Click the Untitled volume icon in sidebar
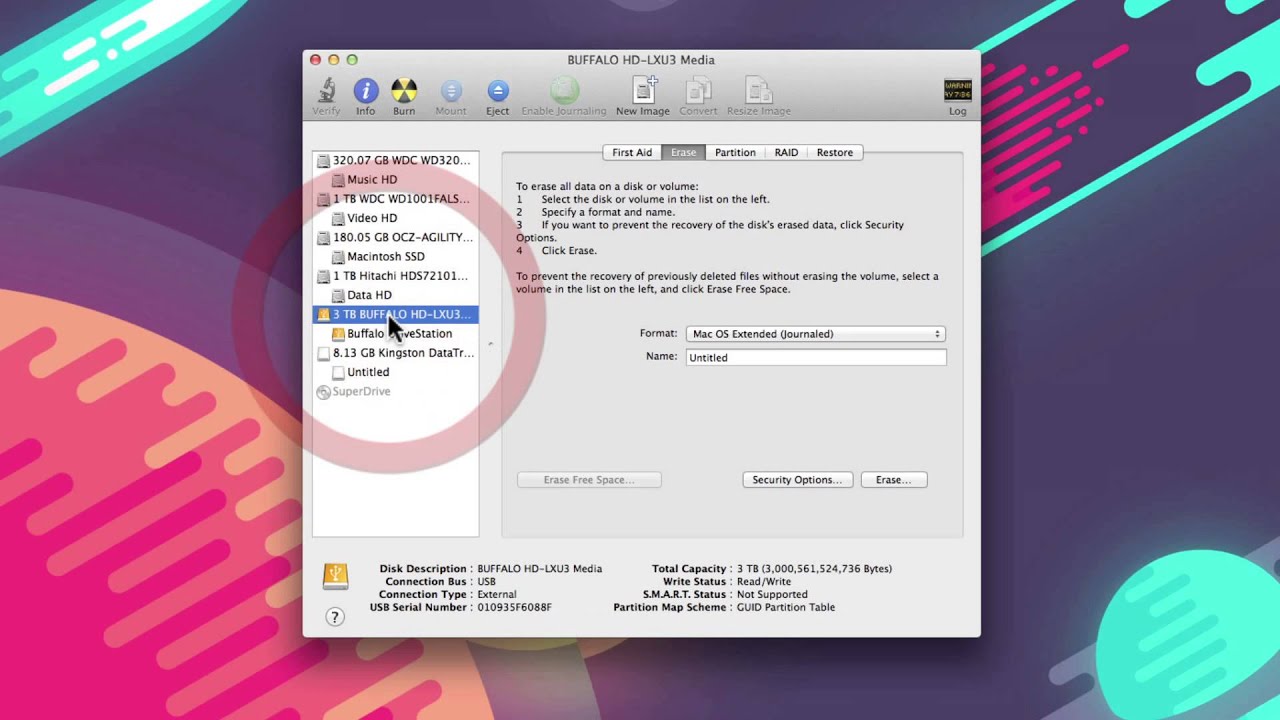 338,372
